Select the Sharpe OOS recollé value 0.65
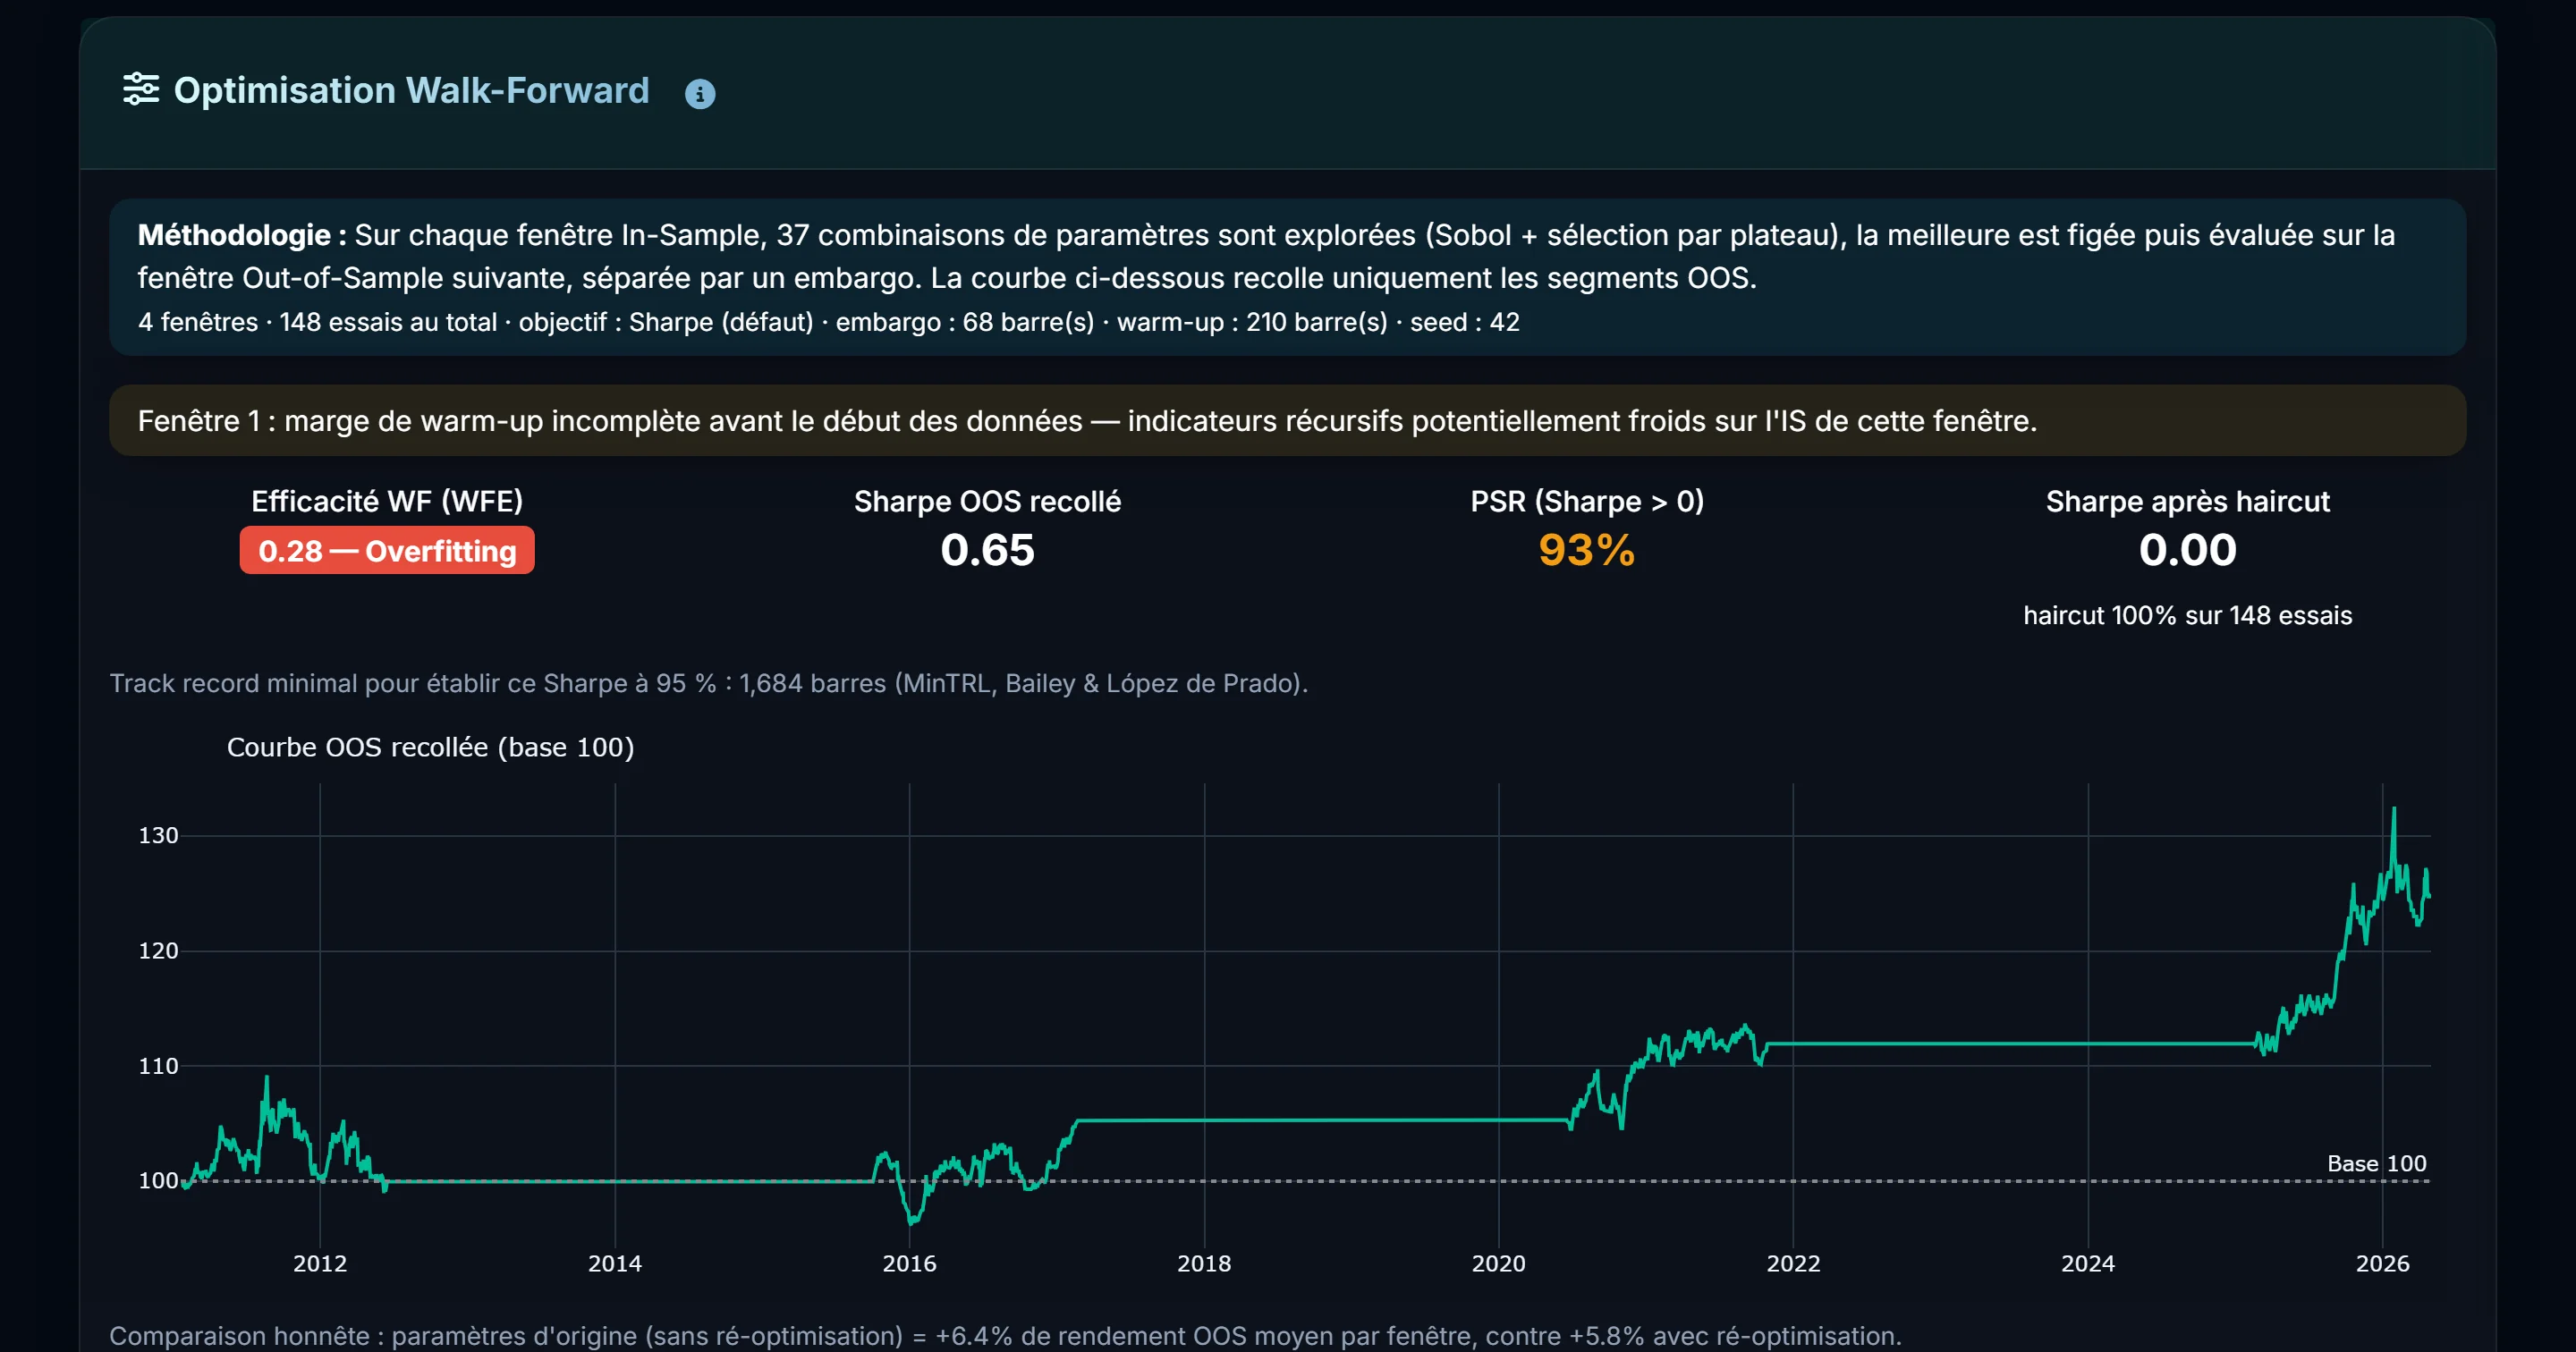Screen dimensions: 2576x1352 click(987, 550)
